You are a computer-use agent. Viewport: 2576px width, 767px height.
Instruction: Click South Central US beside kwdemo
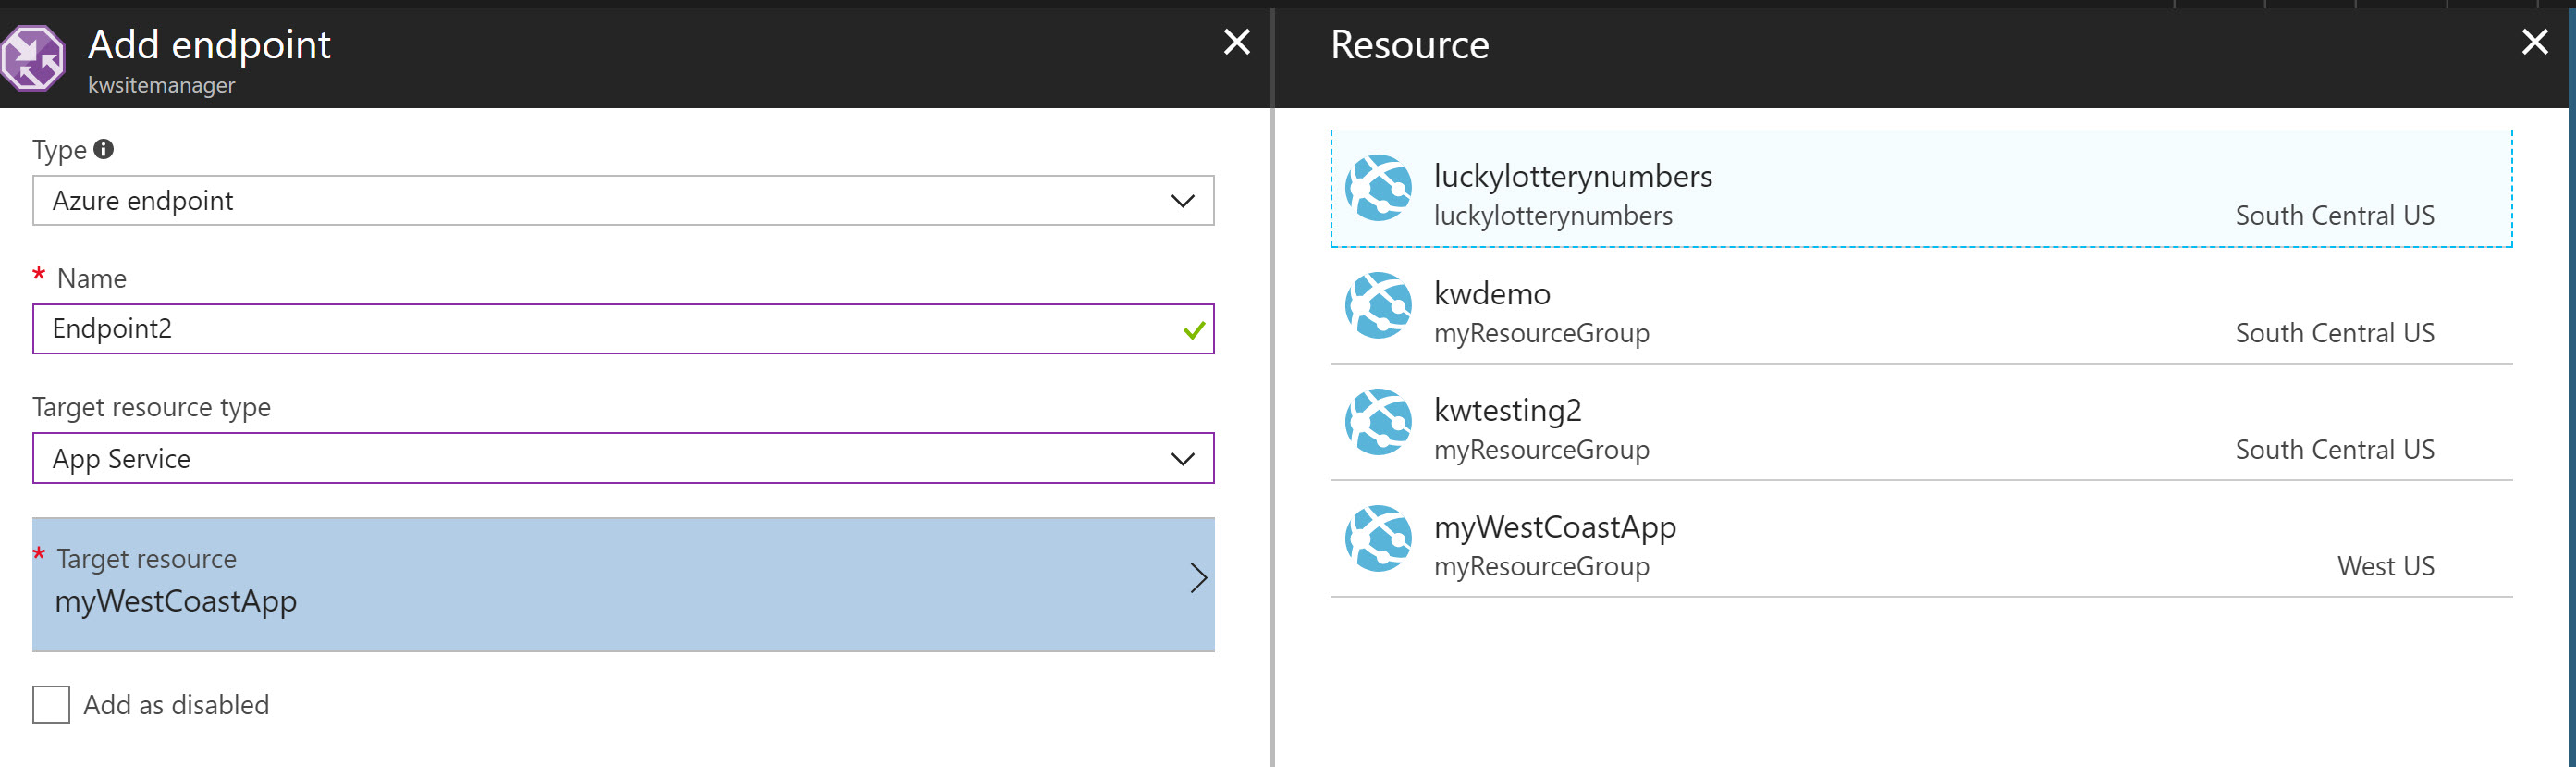point(2335,333)
